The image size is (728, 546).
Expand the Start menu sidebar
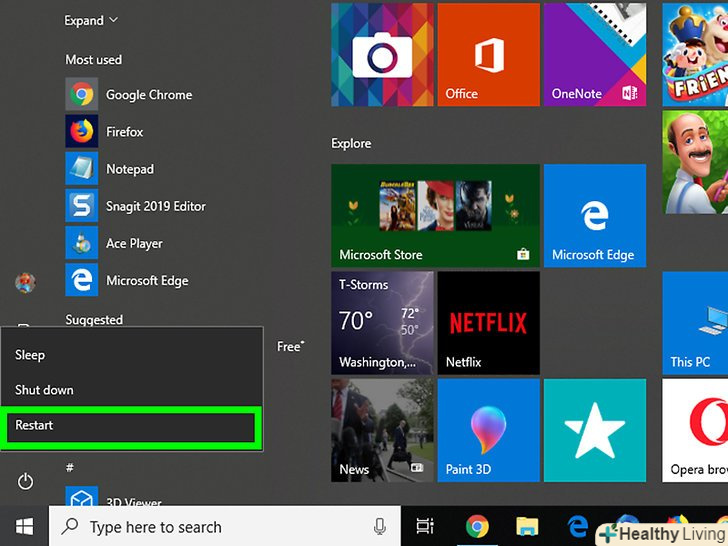91,20
